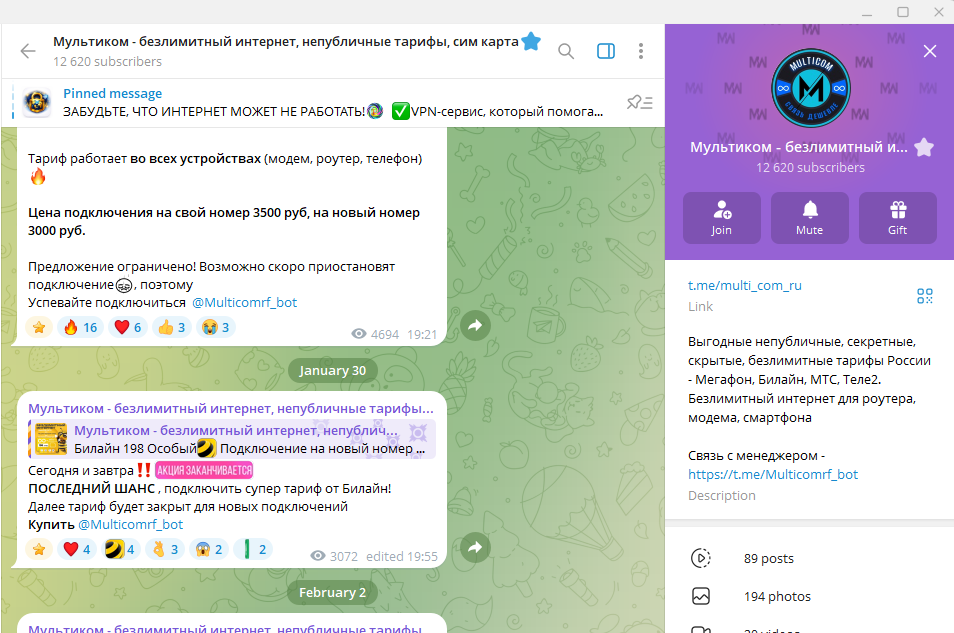Image resolution: width=954 pixels, height=633 pixels.
Task: Click the thumbs up reaction with 3
Action: click(172, 327)
